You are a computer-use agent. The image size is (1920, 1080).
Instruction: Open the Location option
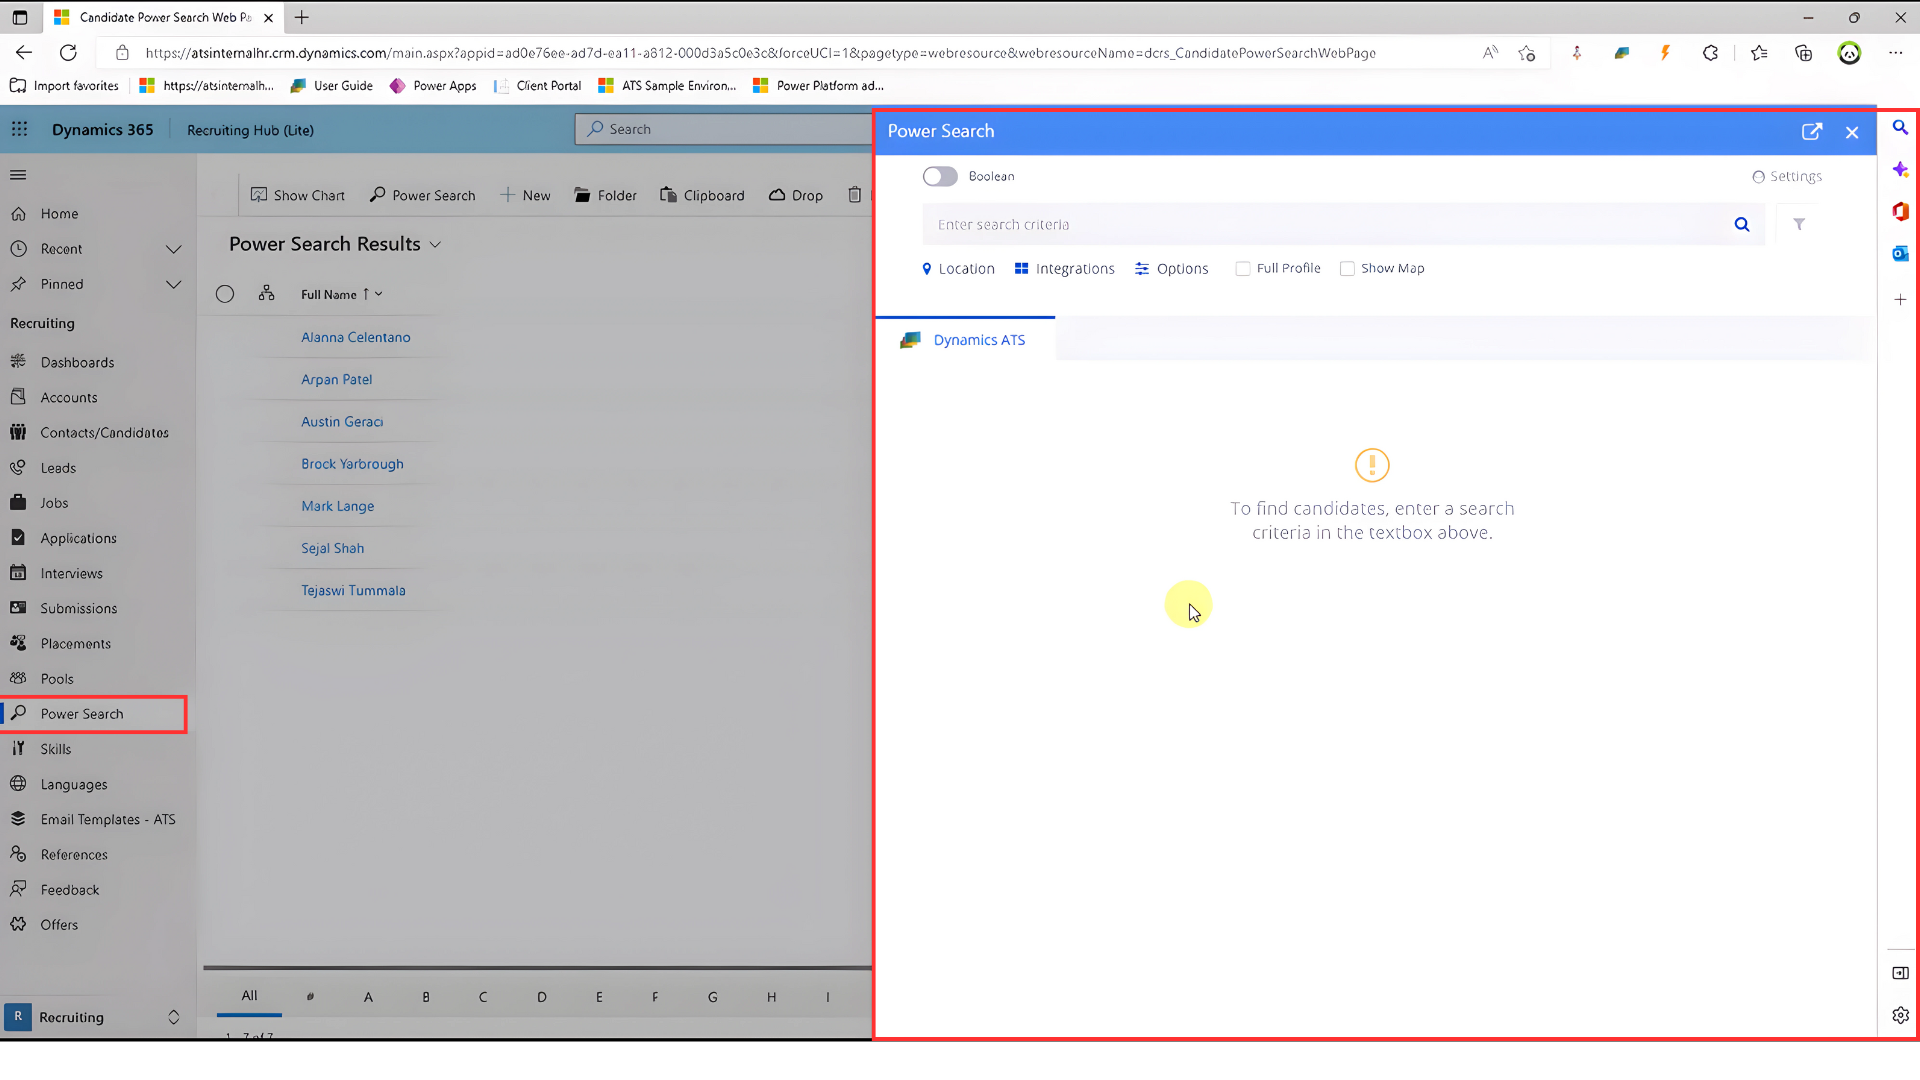(x=958, y=268)
